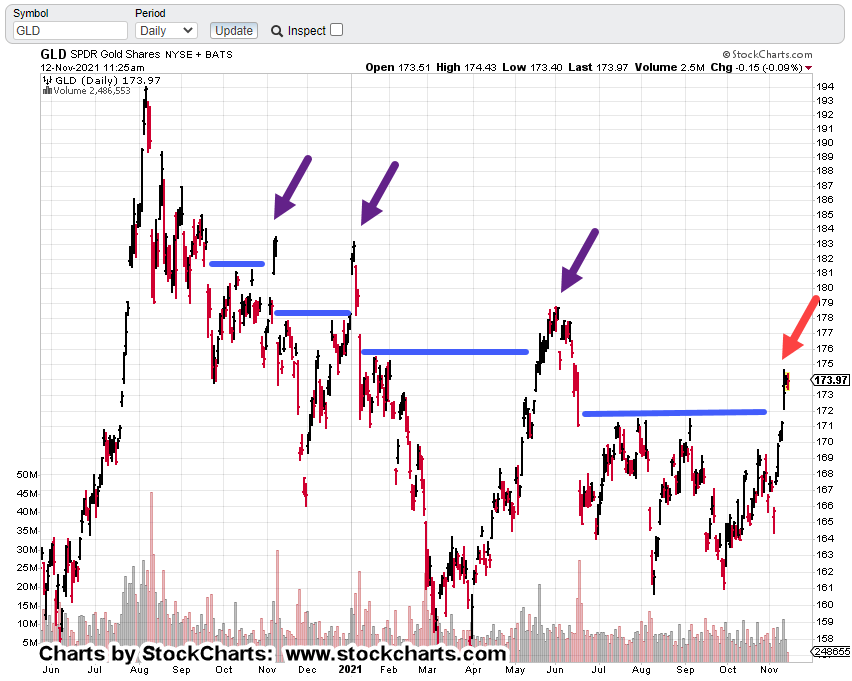Click the red arrow marking the latest price
This screenshot has width=852, height=681.
click(800, 328)
